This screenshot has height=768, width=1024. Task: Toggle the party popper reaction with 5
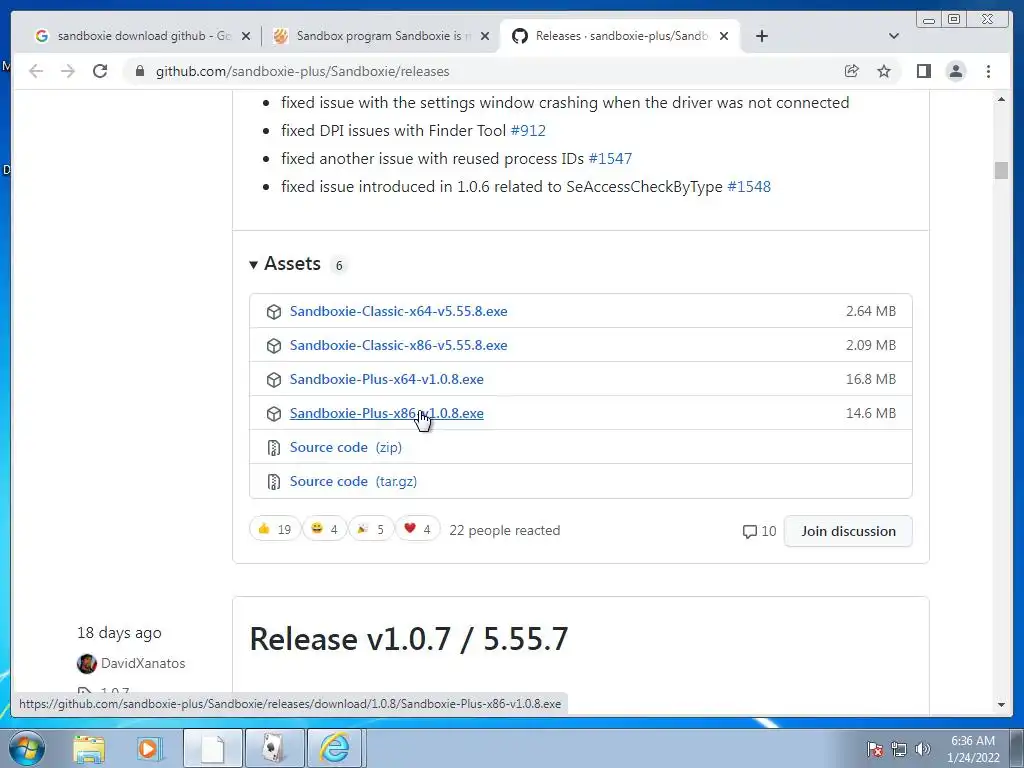(371, 529)
